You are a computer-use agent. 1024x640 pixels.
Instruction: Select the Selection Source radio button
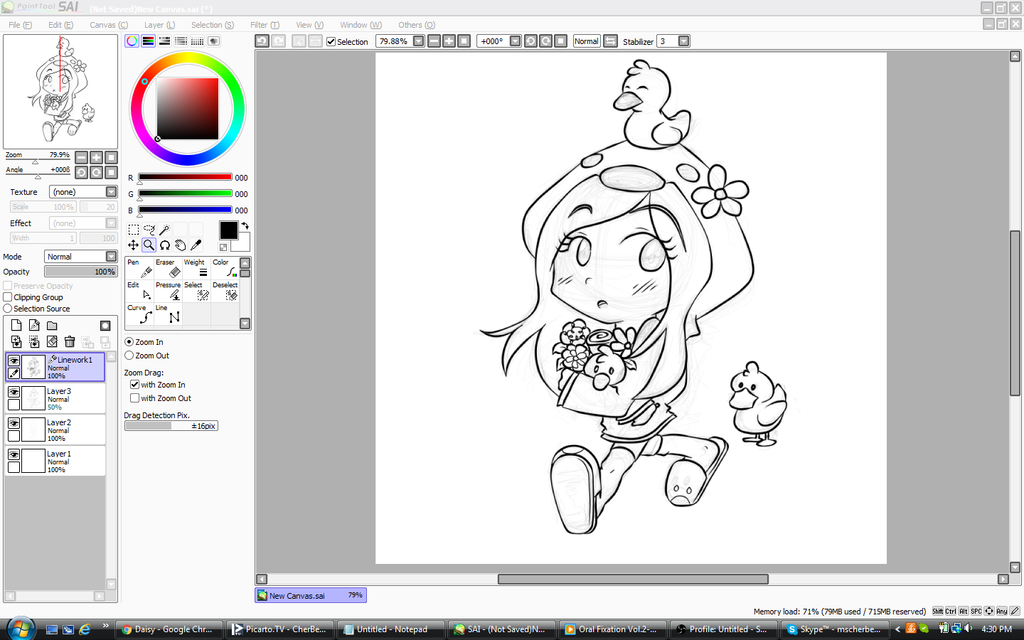pyautogui.click(x=8, y=308)
